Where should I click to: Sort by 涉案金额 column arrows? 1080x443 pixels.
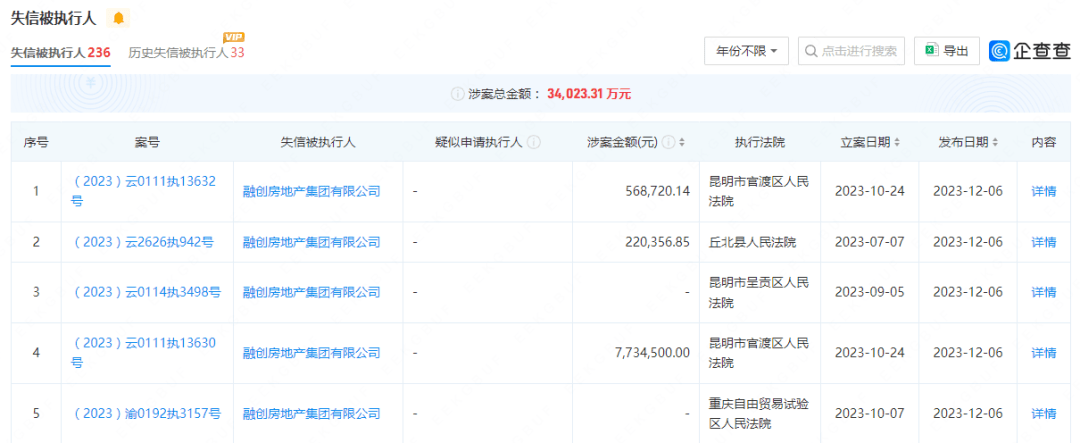tap(682, 143)
